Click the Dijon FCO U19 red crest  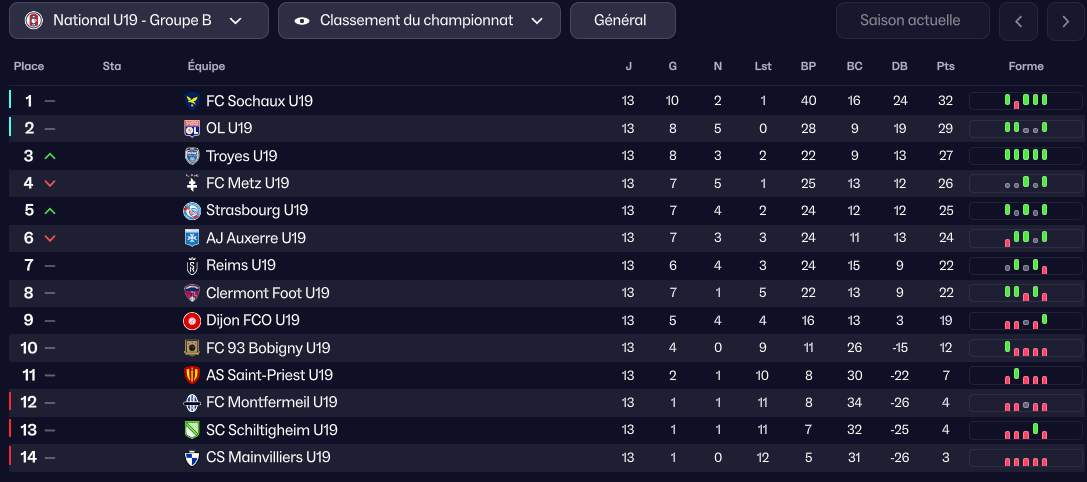pos(192,321)
